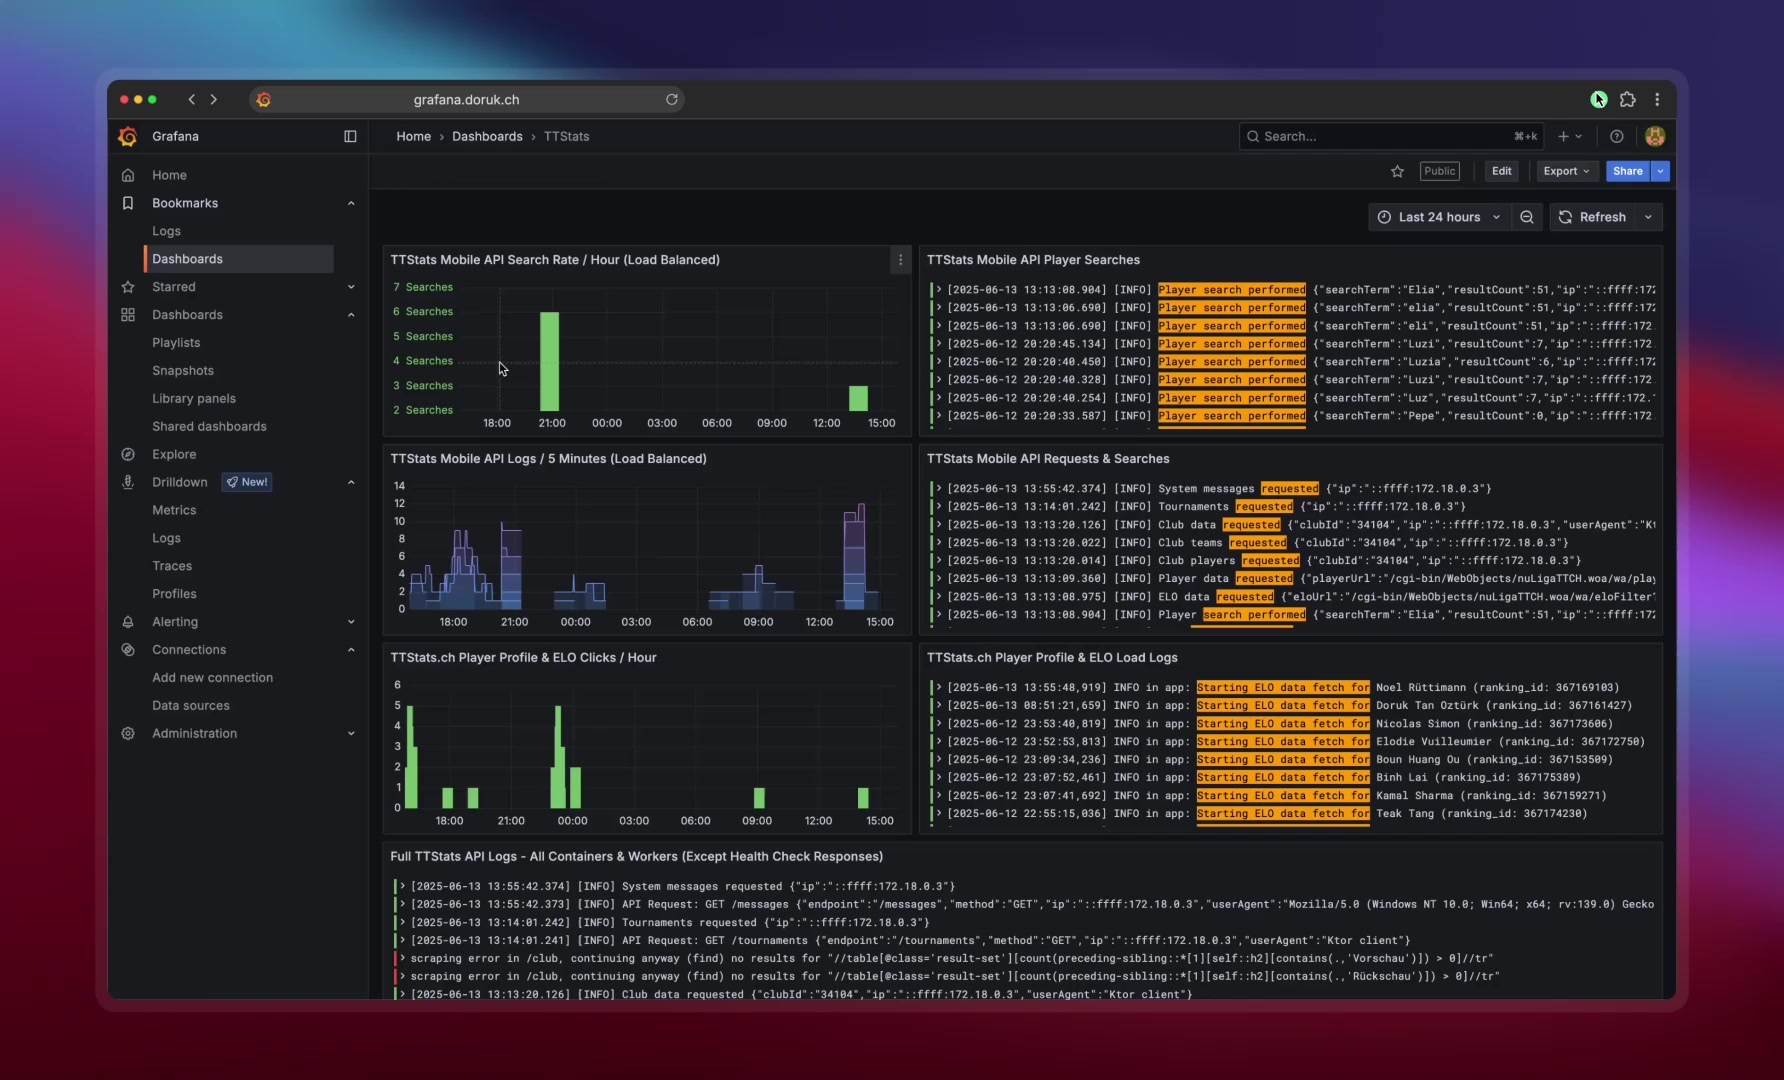Zoom out the time range icon
Image resolution: width=1784 pixels, height=1080 pixels.
[1527, 217]
